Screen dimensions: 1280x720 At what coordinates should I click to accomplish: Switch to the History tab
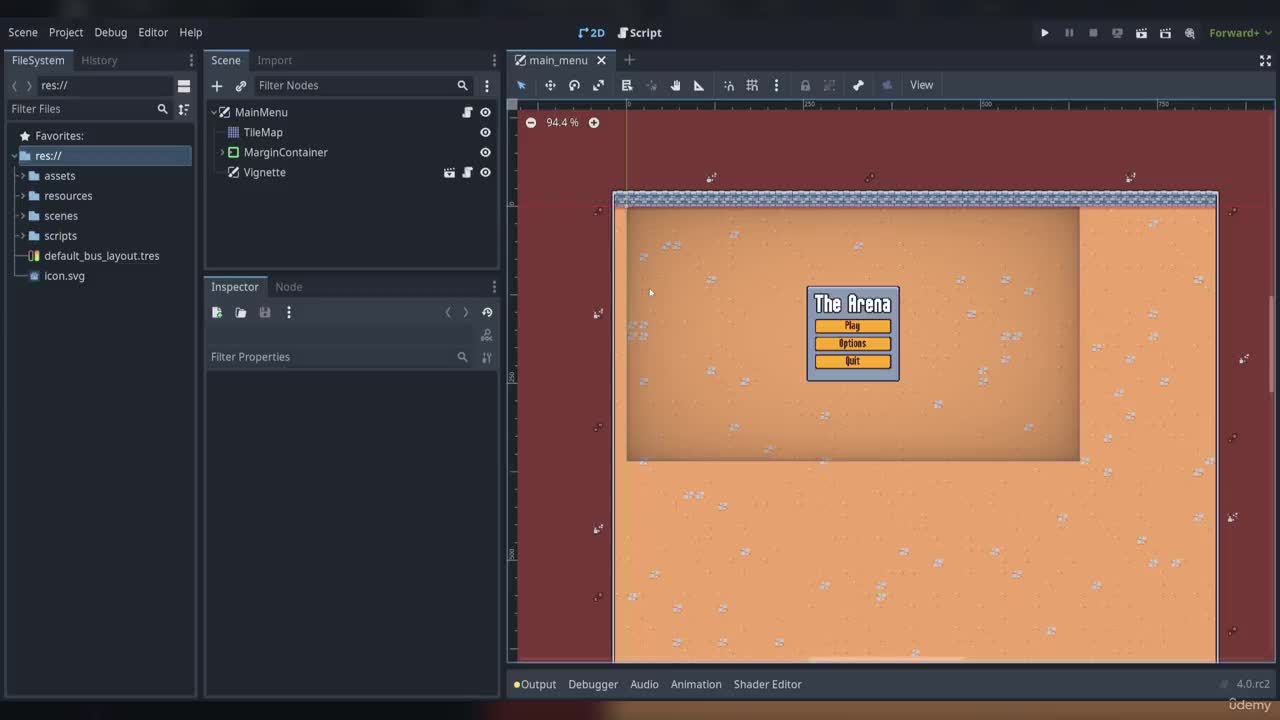click(x=99, y=60)
